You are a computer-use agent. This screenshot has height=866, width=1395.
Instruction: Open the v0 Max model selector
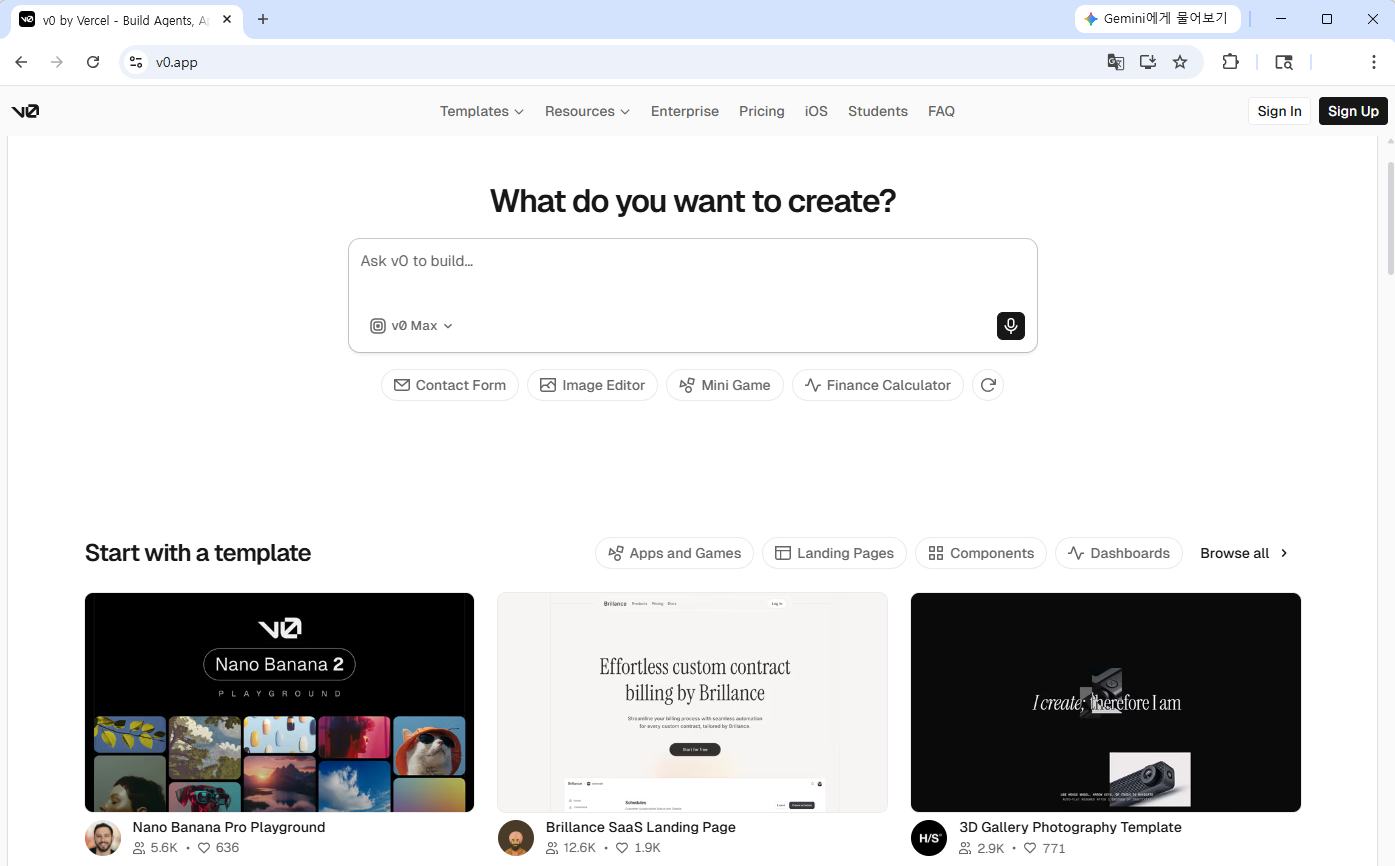pyautogui.click(x=412, y=326)
